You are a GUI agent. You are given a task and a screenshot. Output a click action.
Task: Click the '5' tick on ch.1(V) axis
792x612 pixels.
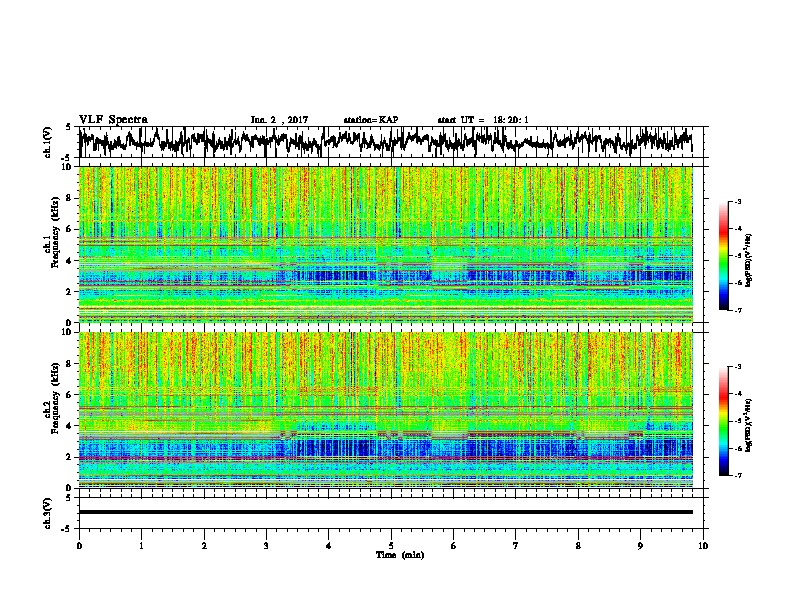pyautogui.click(x=68, y=127)
